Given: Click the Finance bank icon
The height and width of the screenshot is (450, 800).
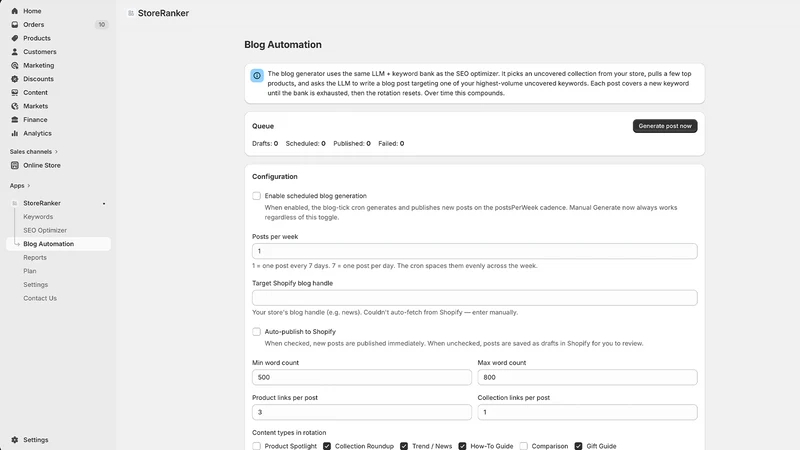Looking at the screenshot, I should coord(15,119).
